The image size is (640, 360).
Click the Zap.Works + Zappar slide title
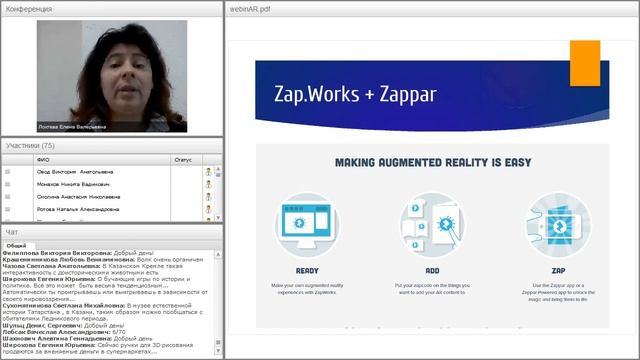[x=355, y=94]
